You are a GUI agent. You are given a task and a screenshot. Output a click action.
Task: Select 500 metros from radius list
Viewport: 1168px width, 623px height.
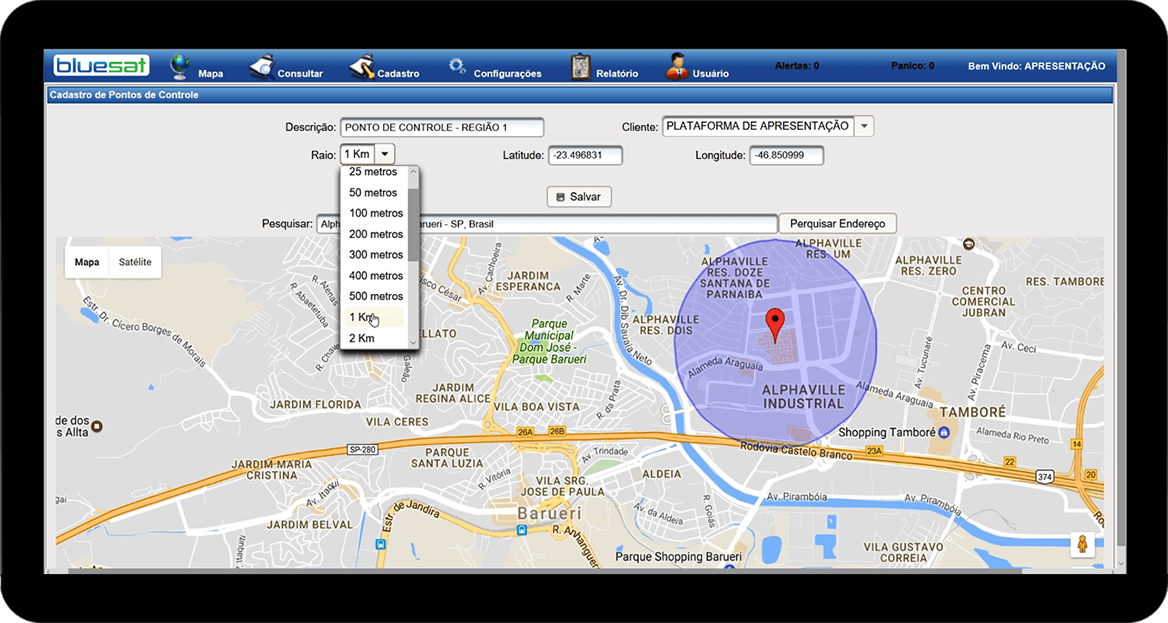(x=375, y=296)
